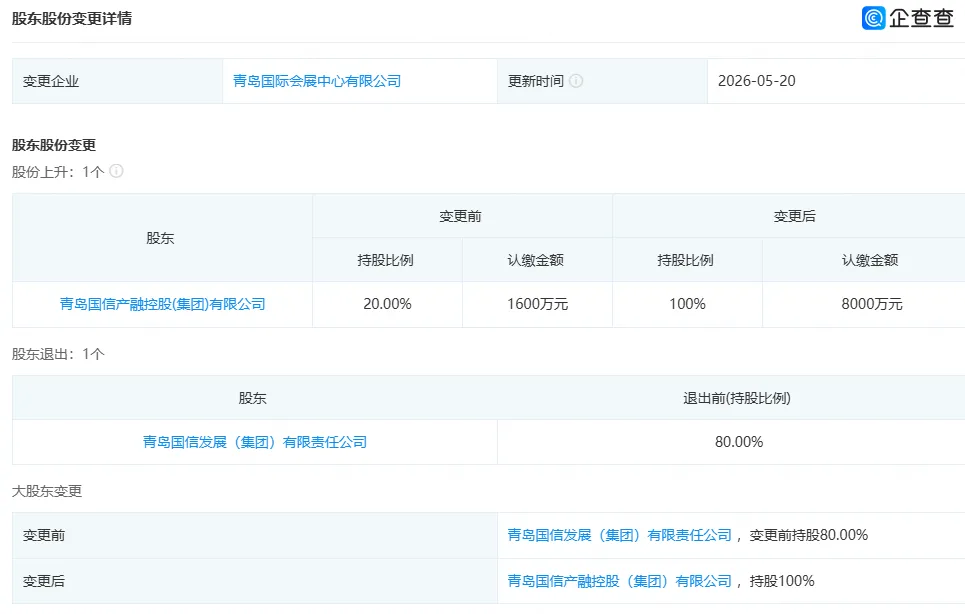The width and height of the screenshot is (965, 614).
Task: Click 持股比例 header under 变更后
Action: (686, 260)
